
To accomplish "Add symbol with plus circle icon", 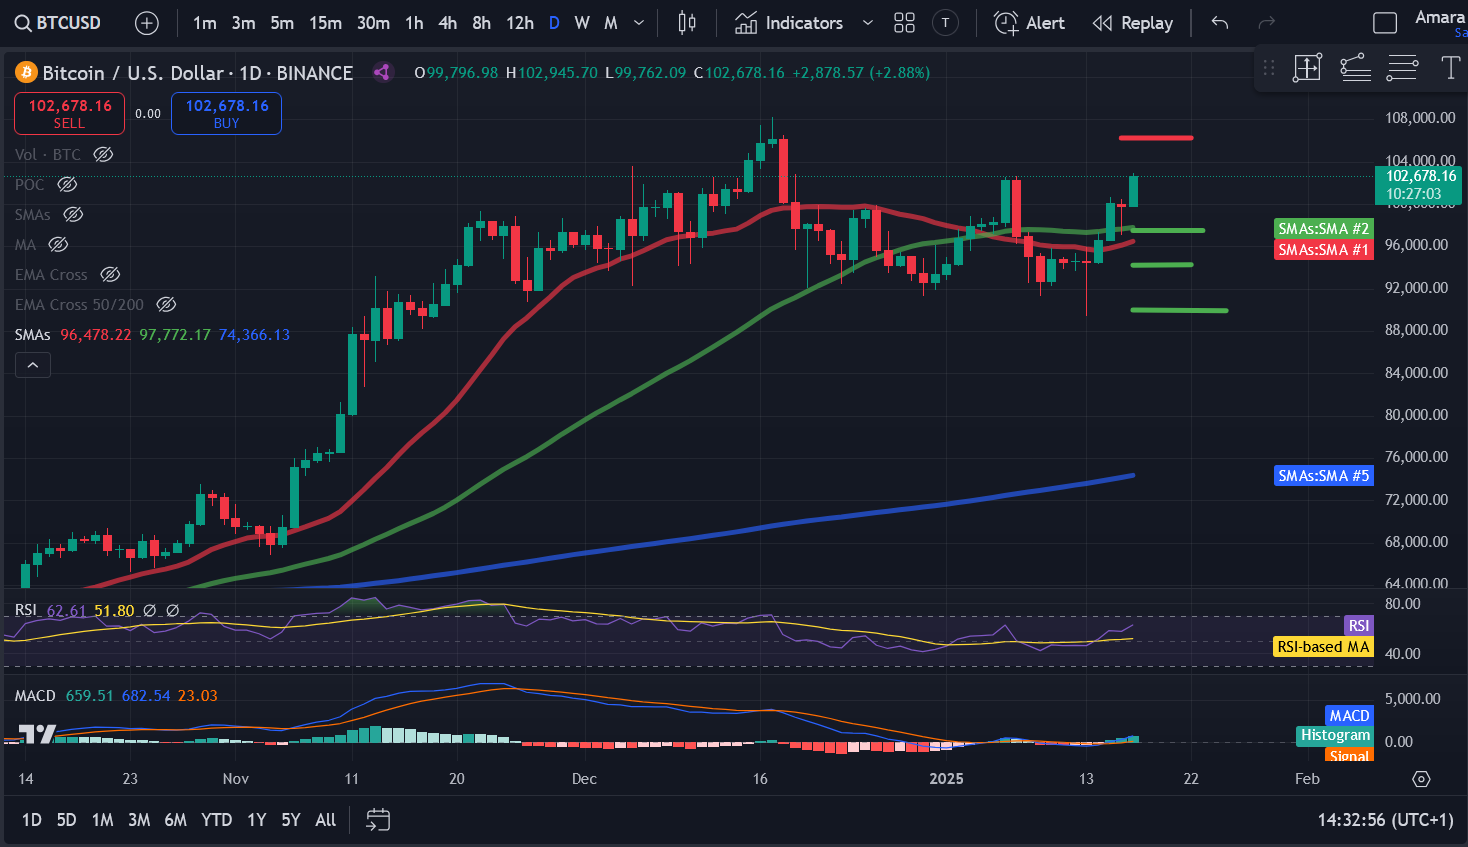I will [x=147, y=23].
